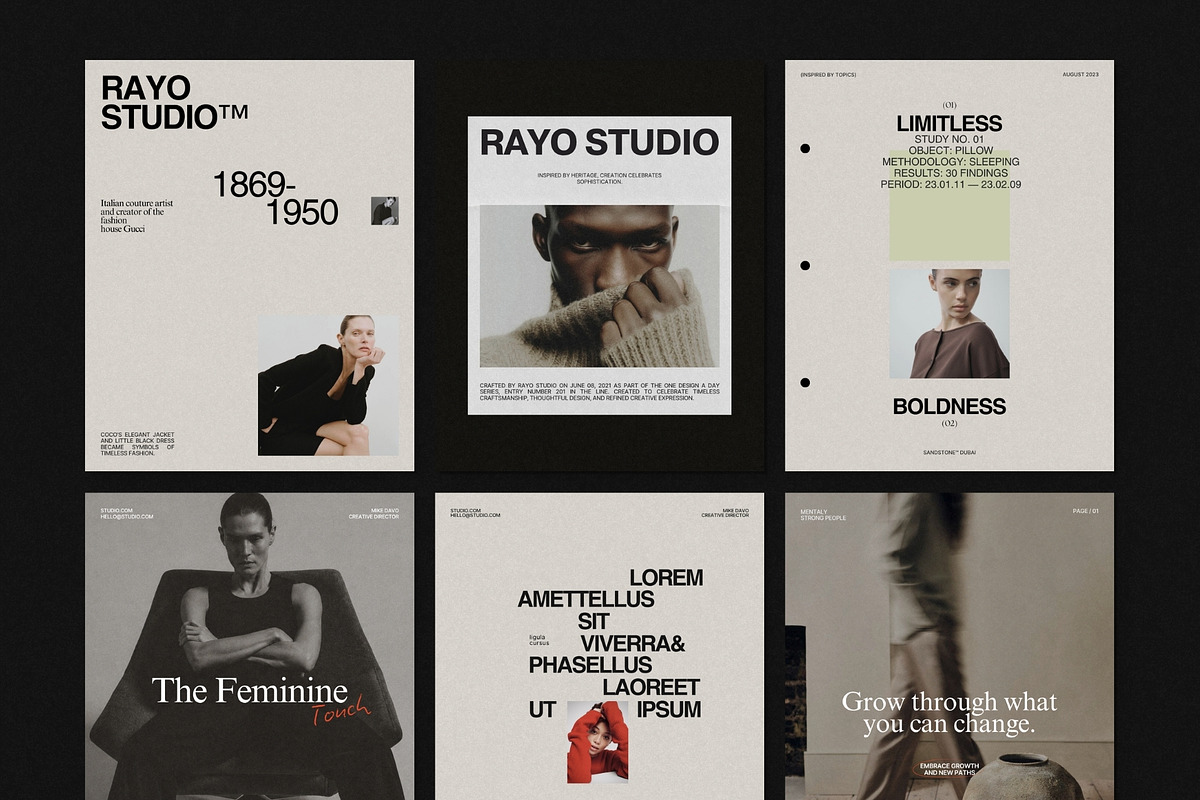
Task: Select the "BOLDNESS" heading
Action: [x=949, y=407]
